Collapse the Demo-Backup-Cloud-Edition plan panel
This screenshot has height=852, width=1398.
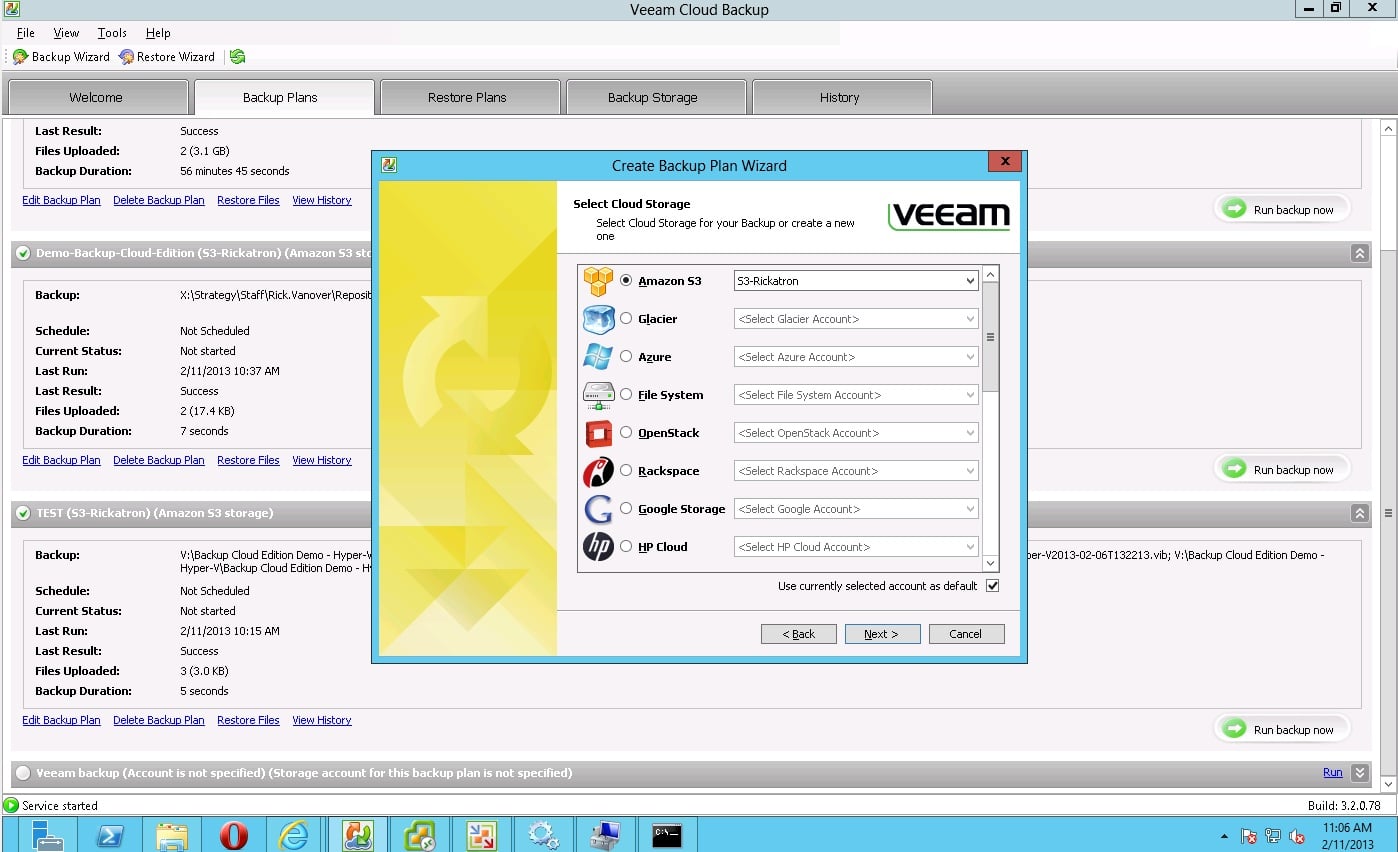point(1359,253)
